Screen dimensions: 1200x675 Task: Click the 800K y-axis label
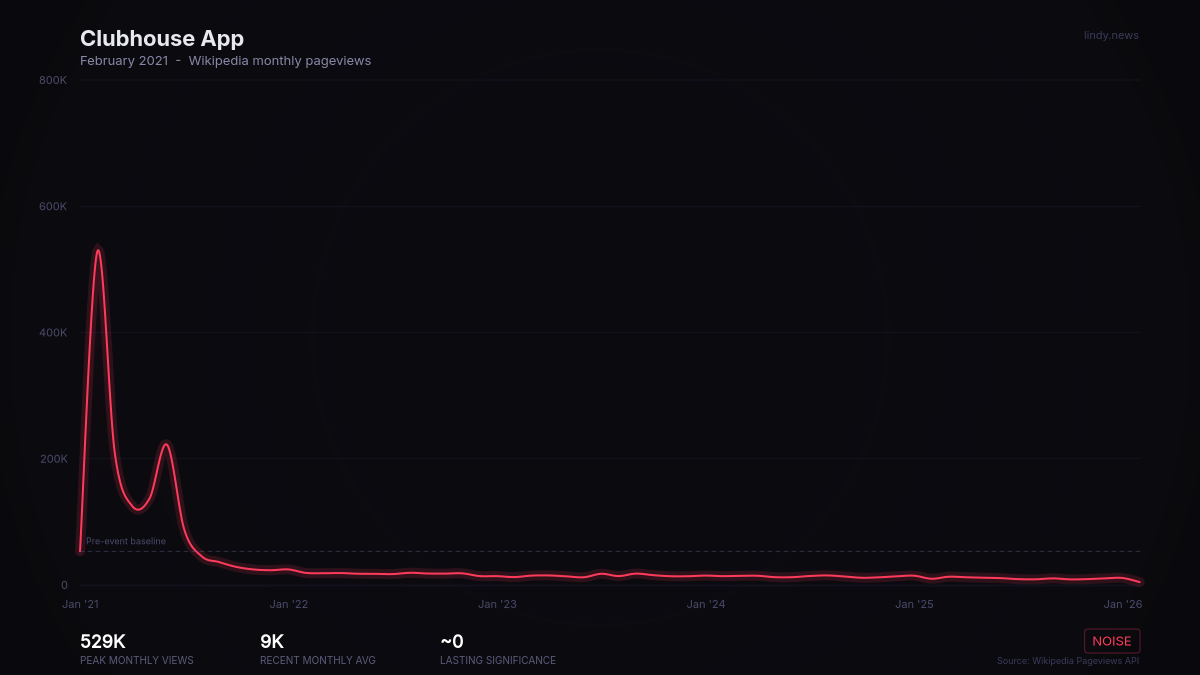point(53,80)
